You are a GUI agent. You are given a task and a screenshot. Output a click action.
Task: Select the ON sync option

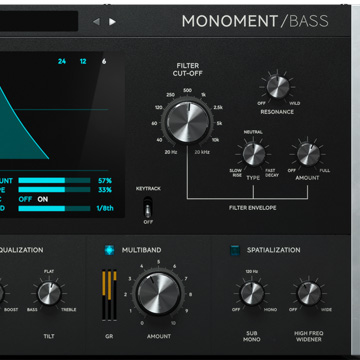tap(43, 199)
